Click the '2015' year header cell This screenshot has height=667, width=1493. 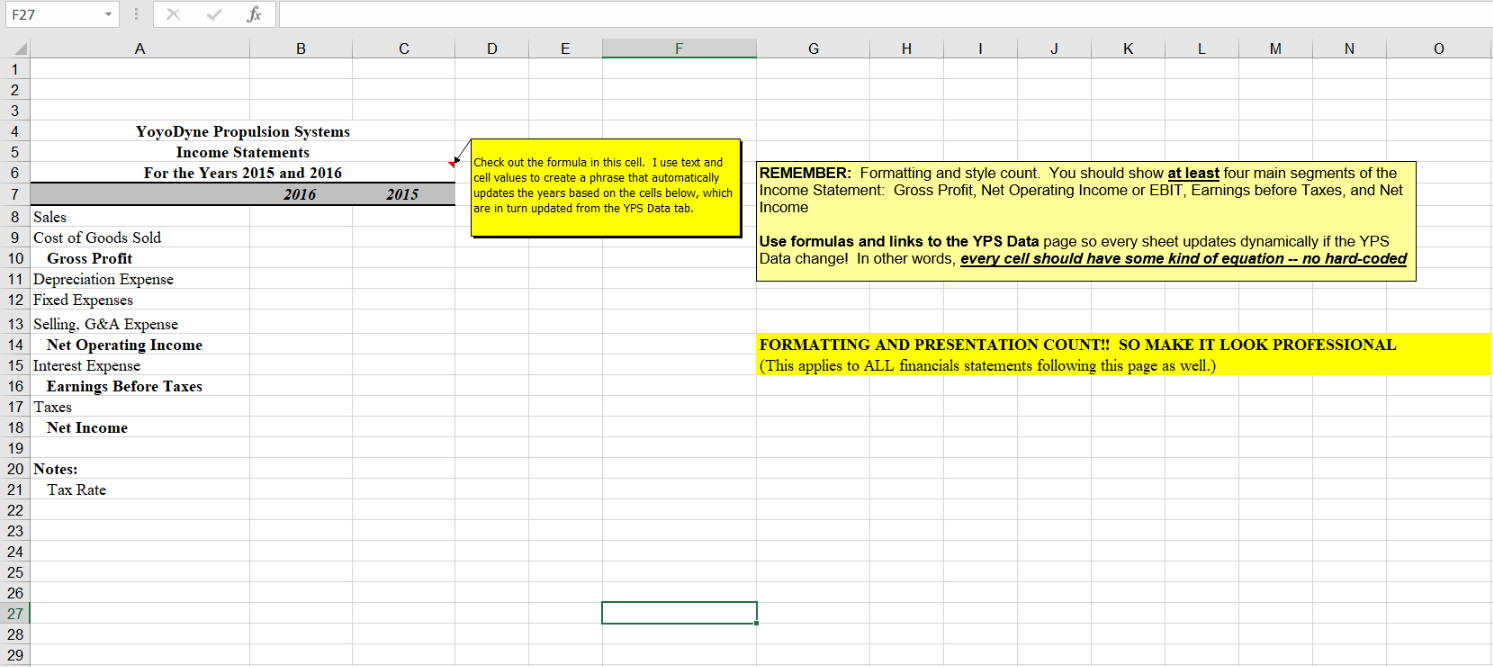click(402, 194)
